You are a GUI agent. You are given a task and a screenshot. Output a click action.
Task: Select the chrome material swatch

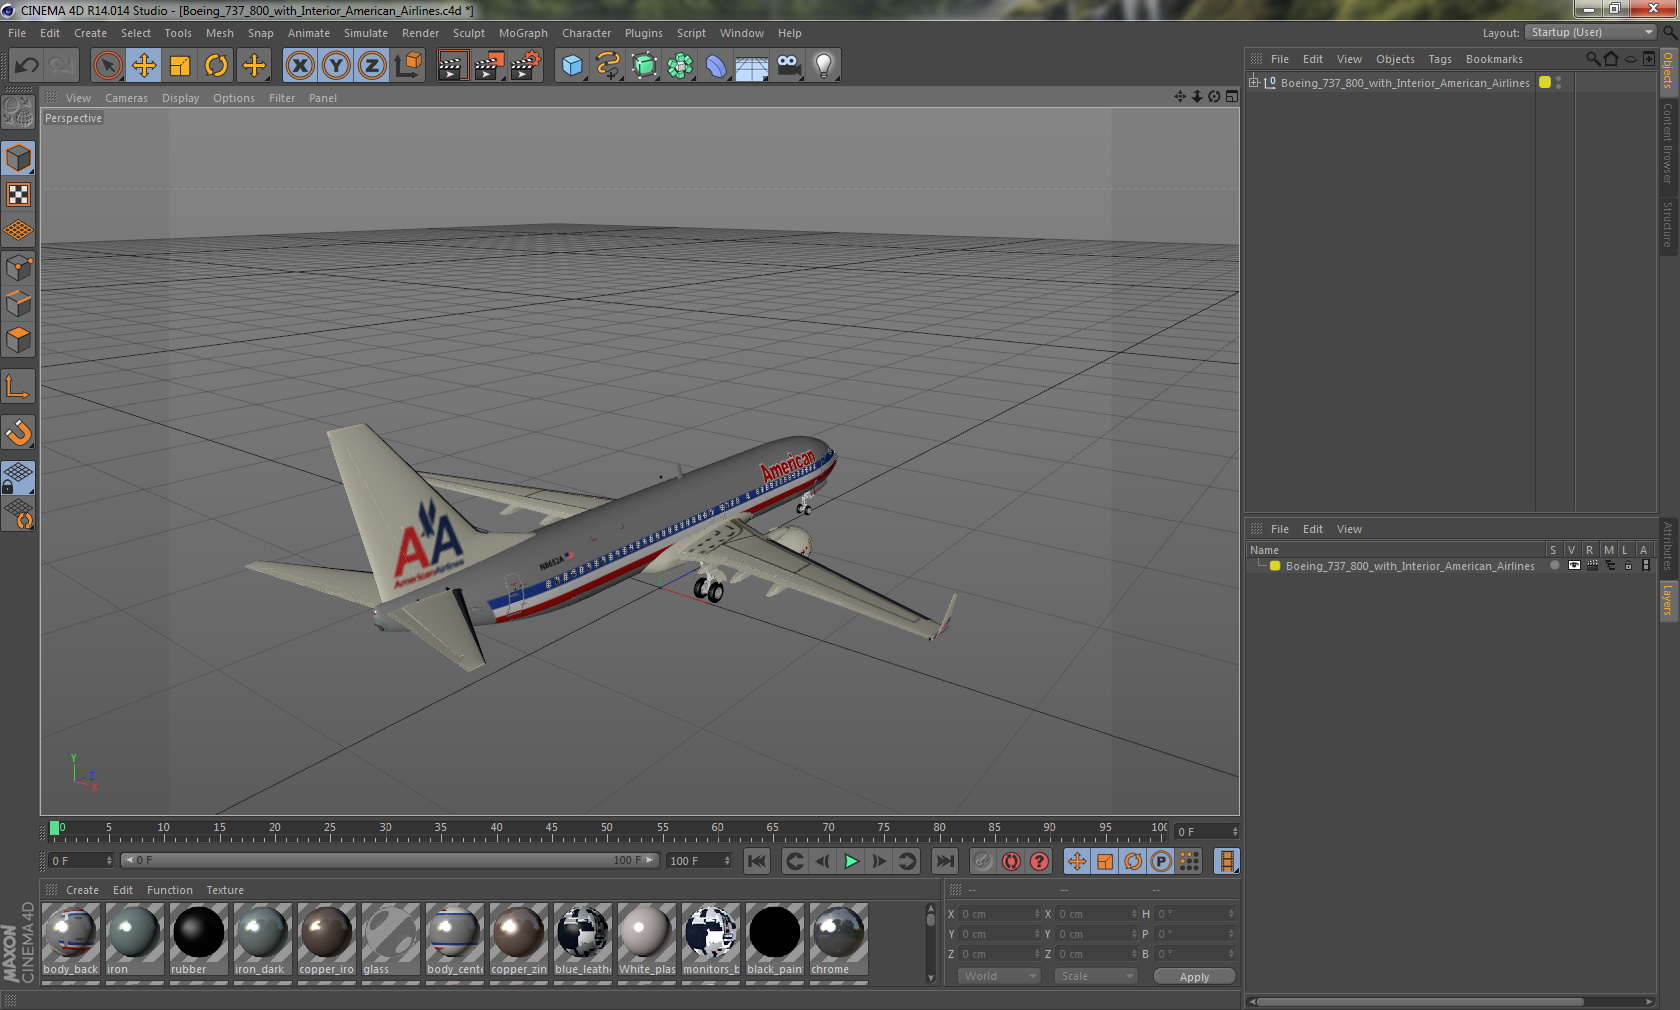click(x=838, y=939)
